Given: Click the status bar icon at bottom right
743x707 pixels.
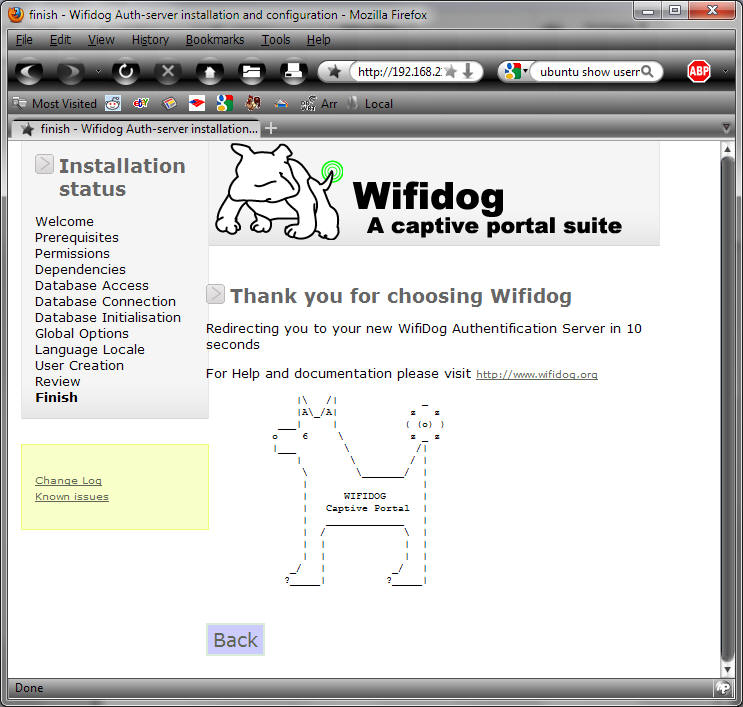Looking at the screenshot, I should (x=723, y=688).
